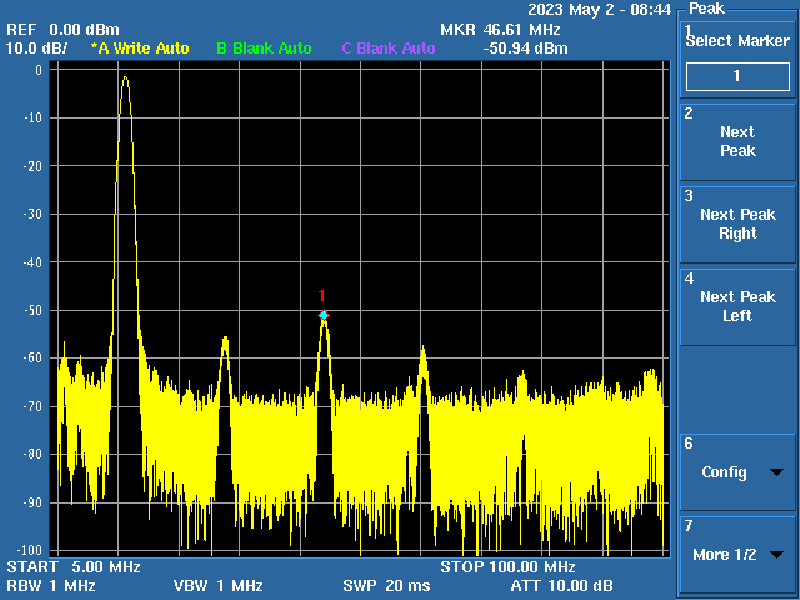This screenshot has width=800, height=600.
Task: Click the VBW 1 MHz setting
Action: point(218,586)
